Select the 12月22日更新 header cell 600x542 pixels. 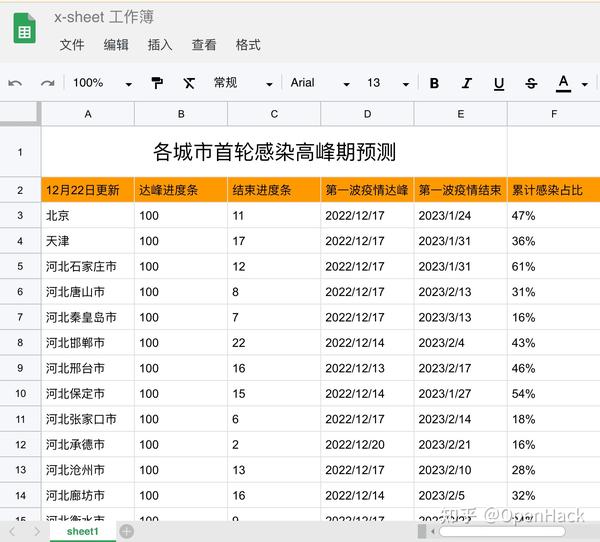[x=88, y=190]
